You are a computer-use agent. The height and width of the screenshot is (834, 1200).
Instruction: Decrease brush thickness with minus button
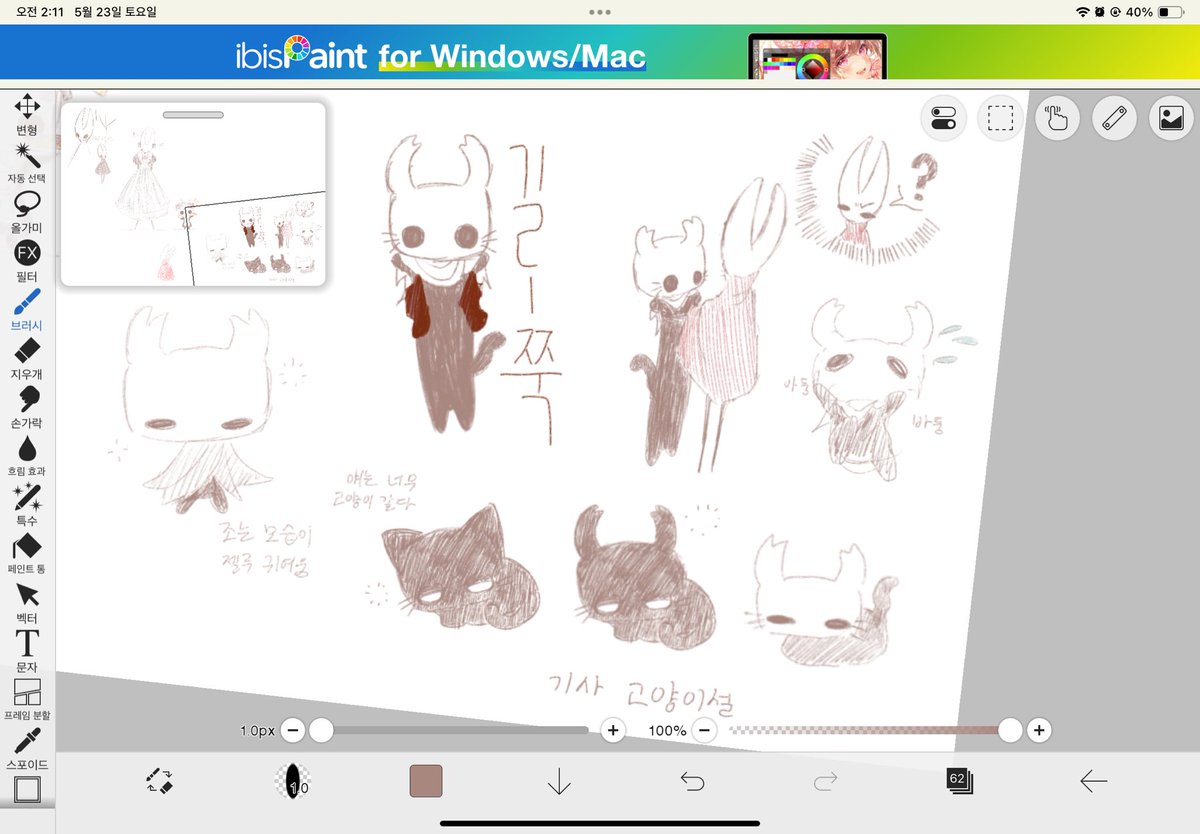tap(292, 730)
